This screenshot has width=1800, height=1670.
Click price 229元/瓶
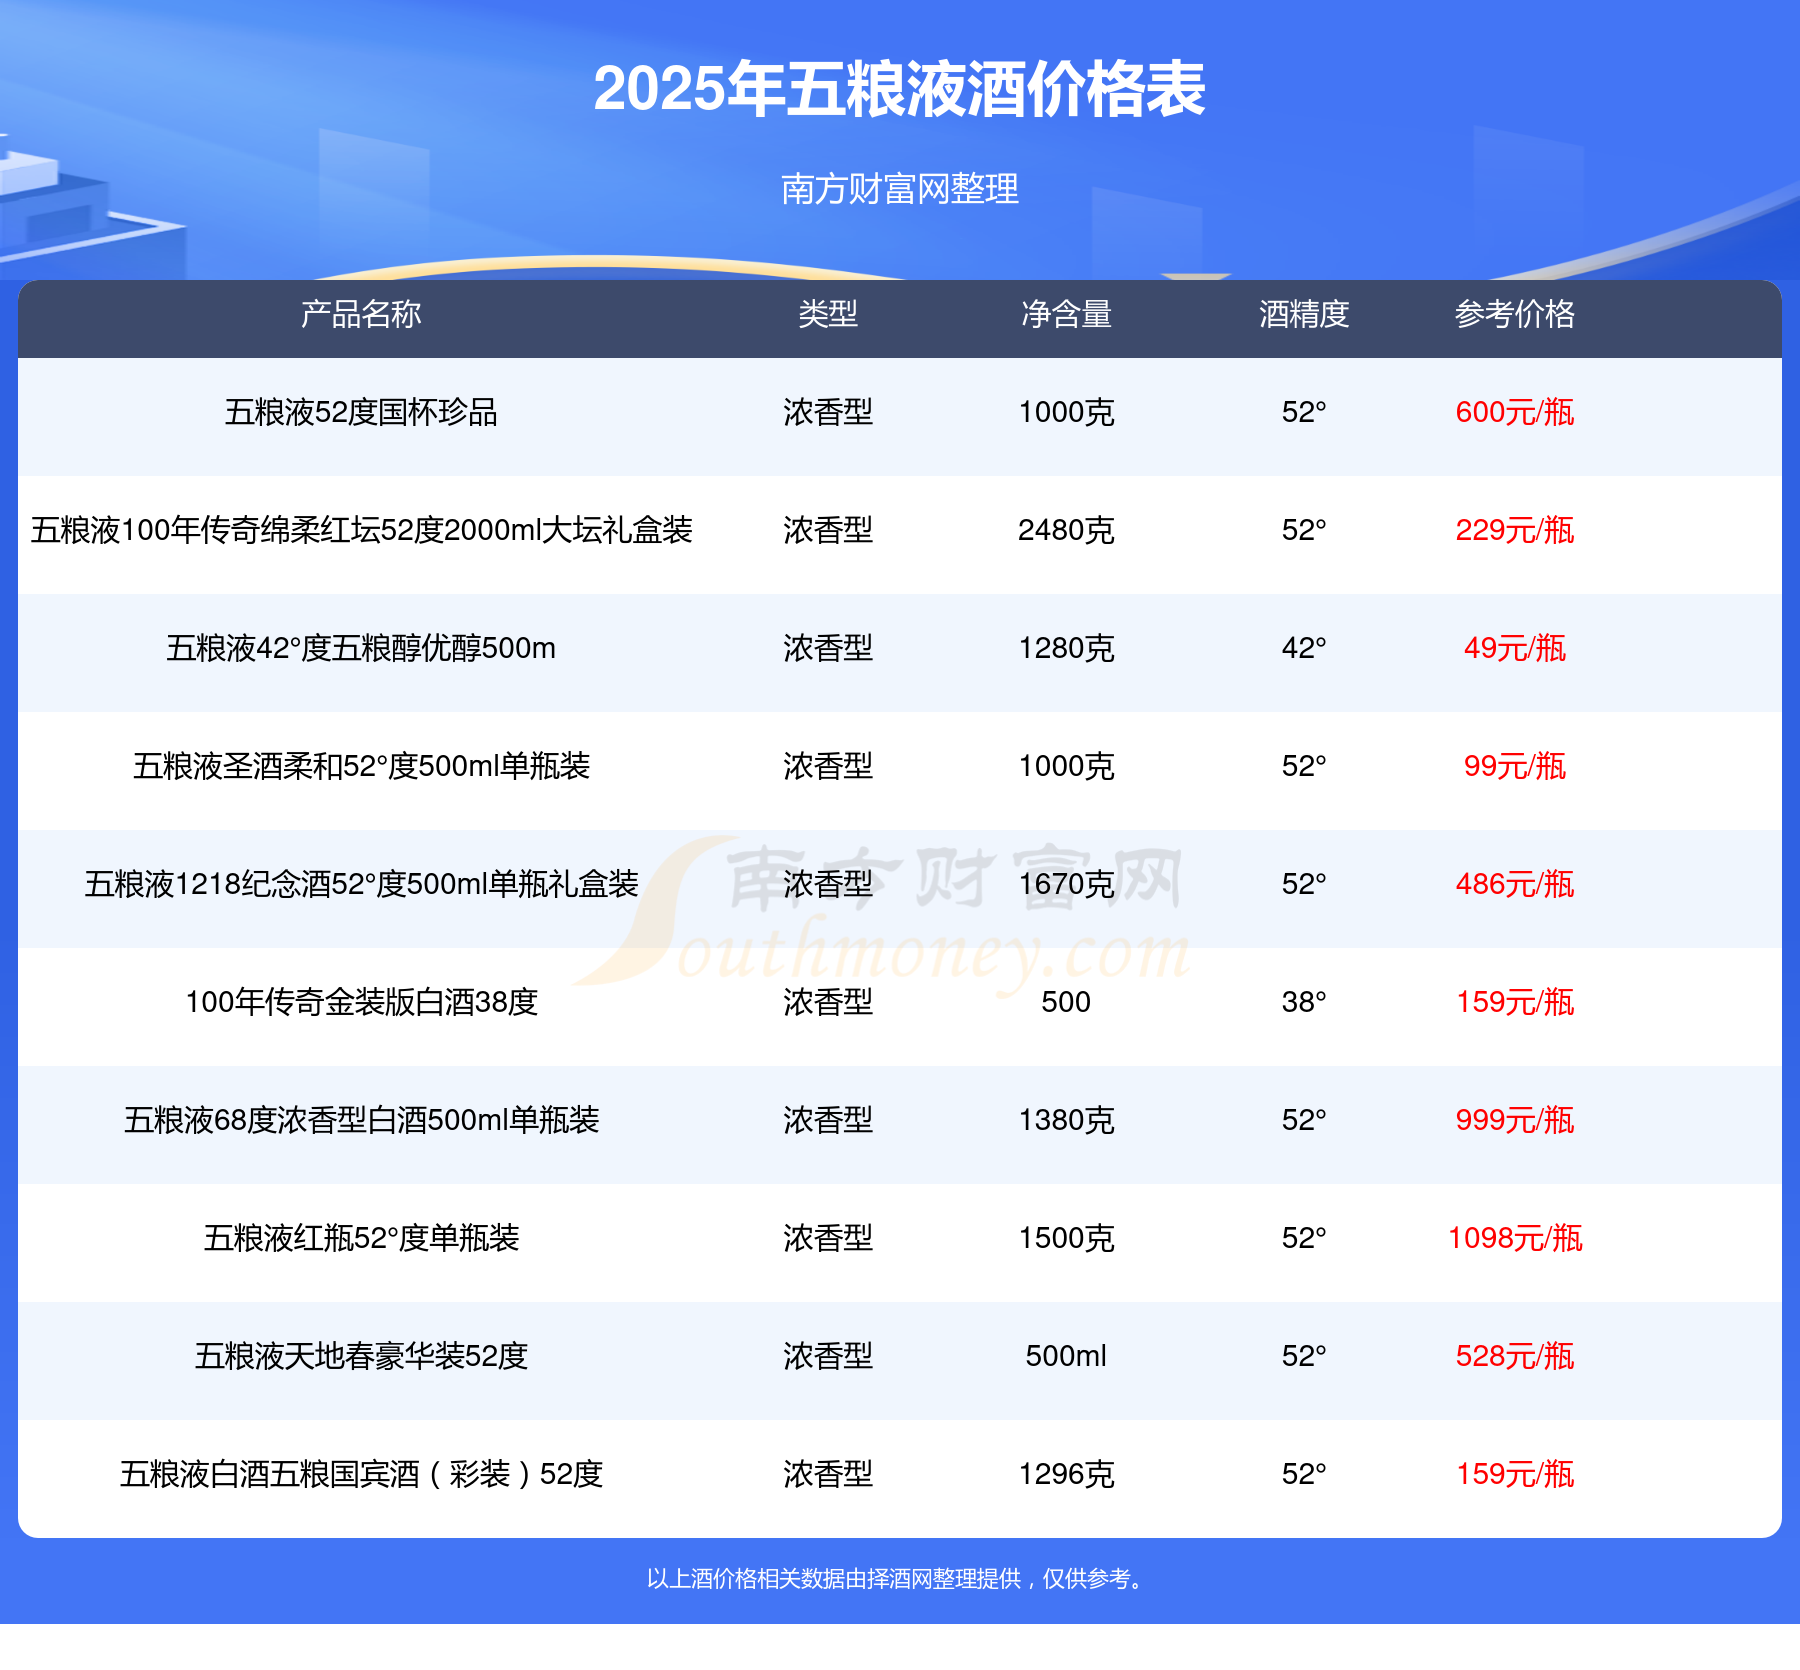click(x=1515, y=530)
